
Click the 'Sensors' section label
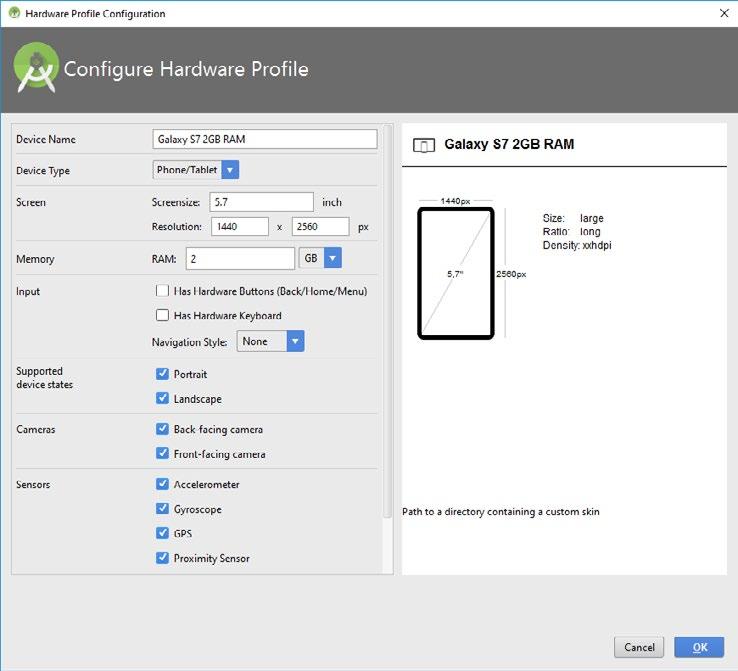(33, 484)
